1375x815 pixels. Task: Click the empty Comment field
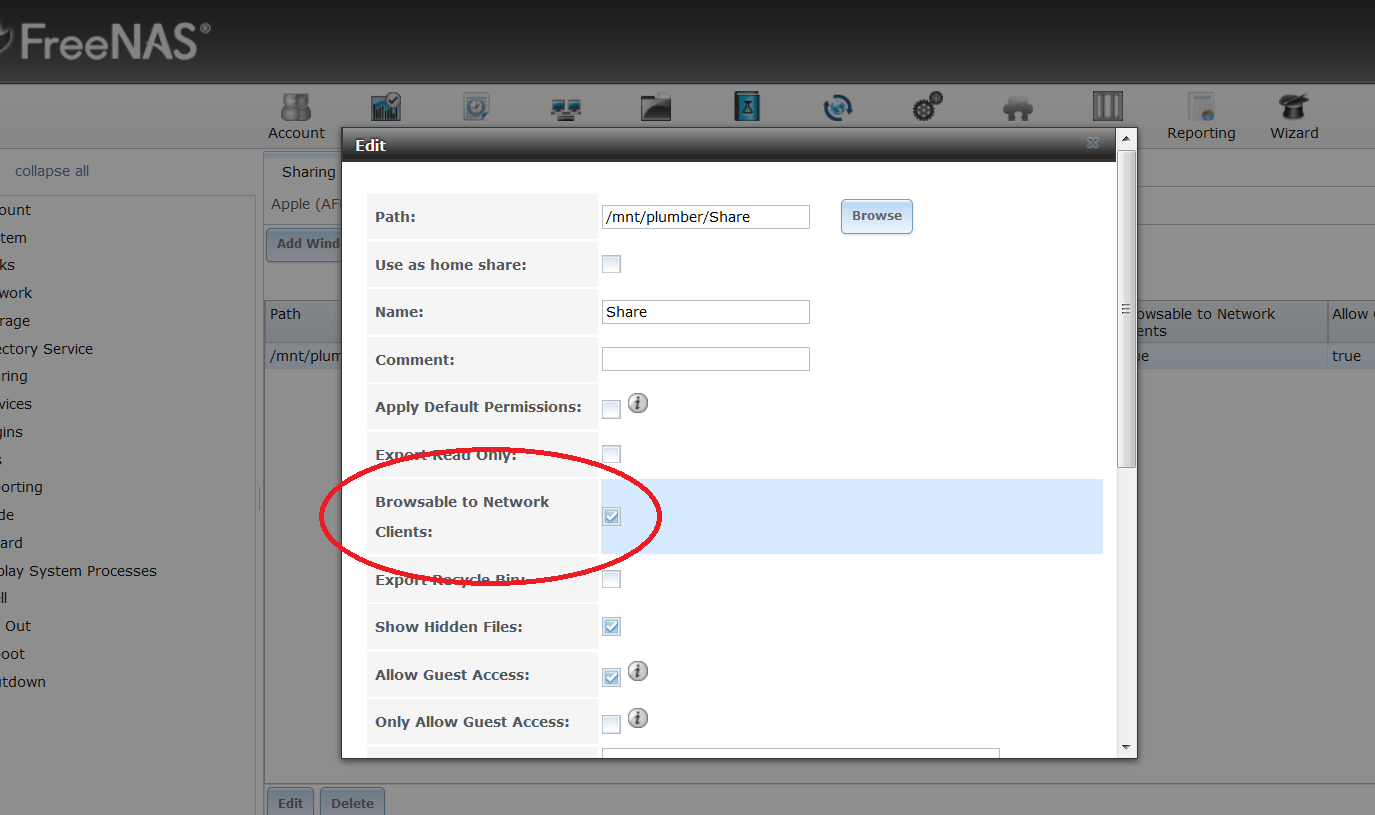click(706, 359)
